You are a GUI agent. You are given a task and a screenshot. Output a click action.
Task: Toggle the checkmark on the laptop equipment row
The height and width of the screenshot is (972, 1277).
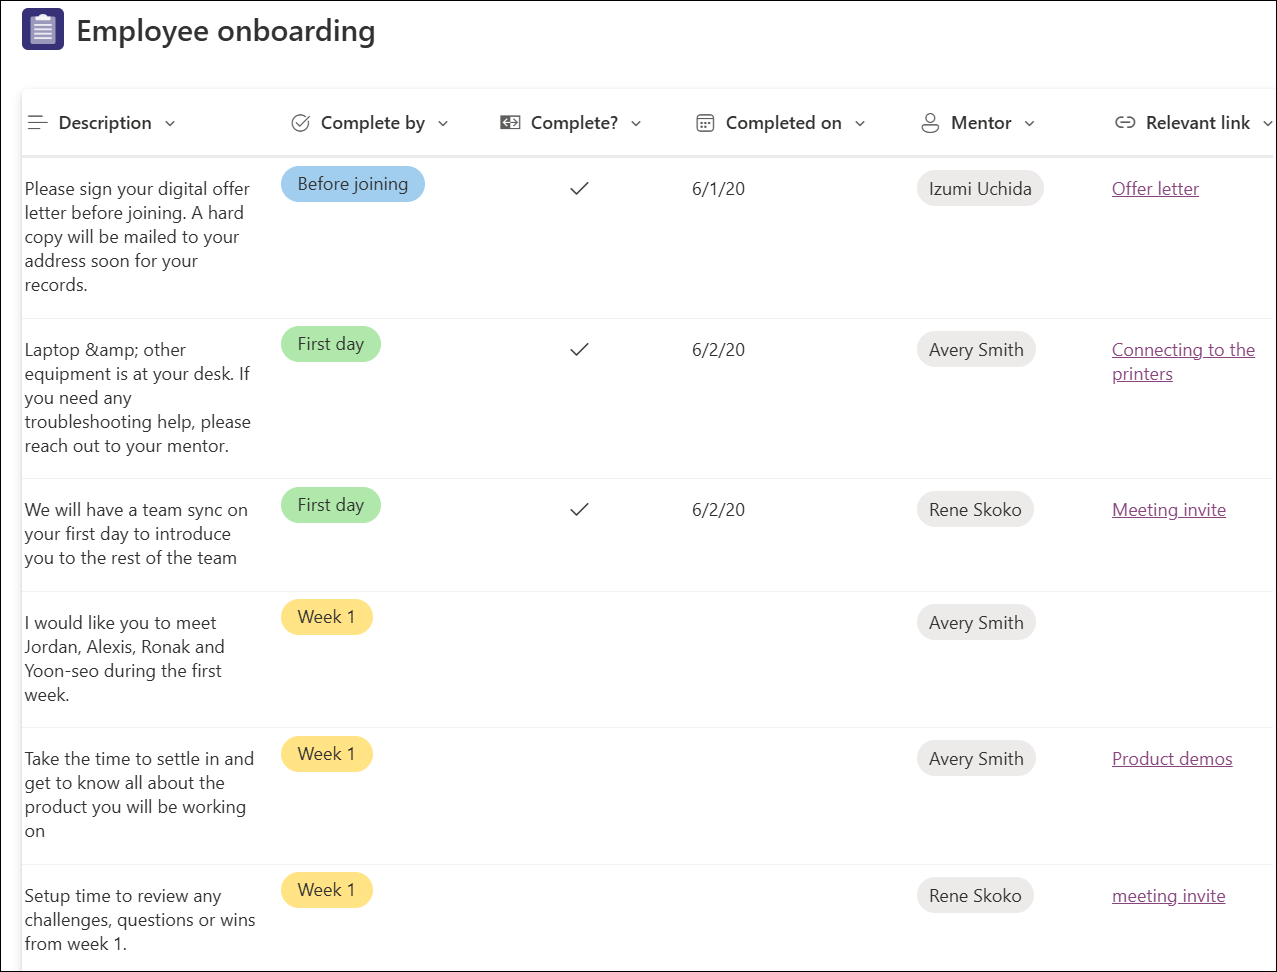[x=579, y=349]
